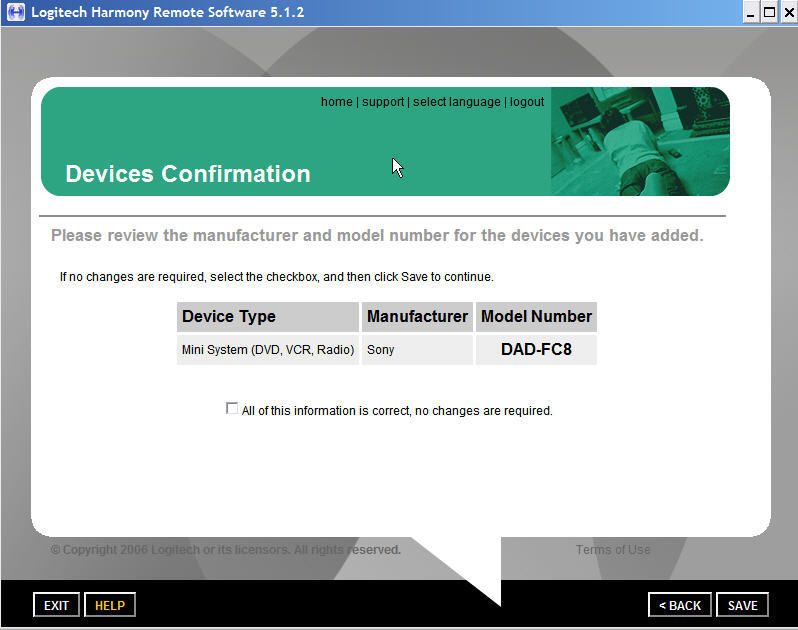Click SAVE to continue
The height and width of the screenshot is (630, 798).
pyautogui.click(x=743, y=605)
